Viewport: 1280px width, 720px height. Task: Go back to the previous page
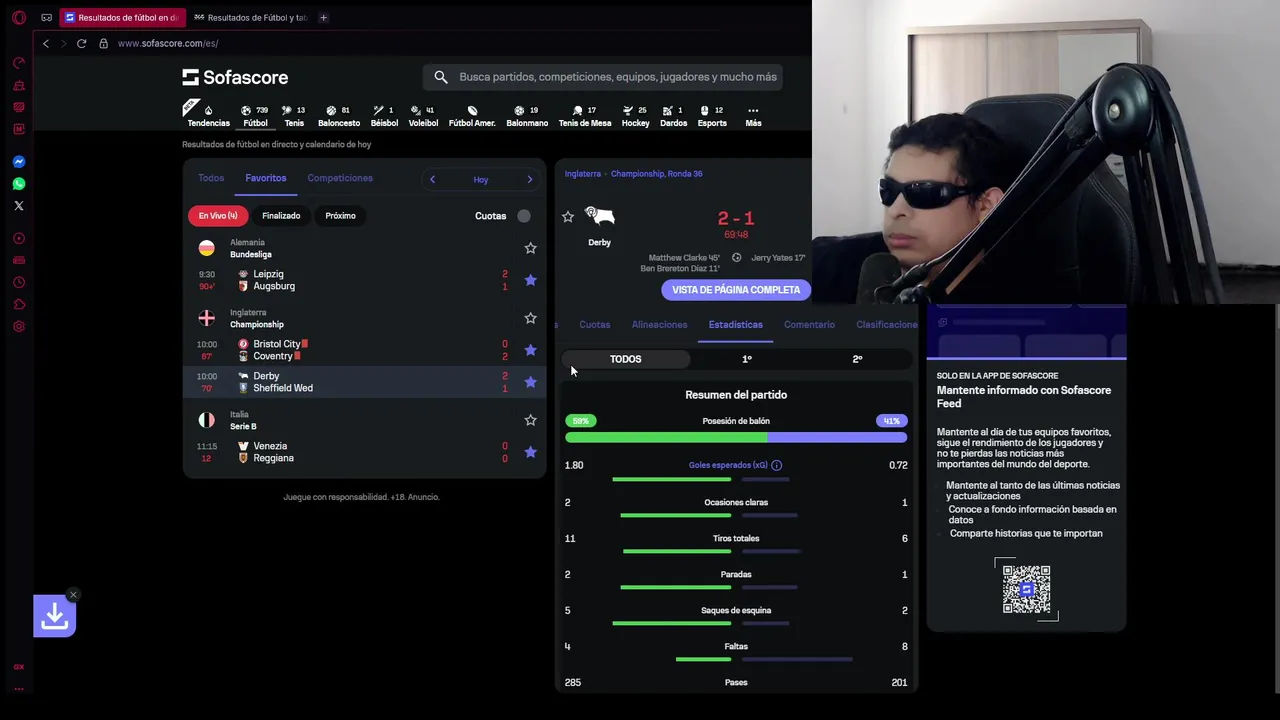[x=45, y=43]
